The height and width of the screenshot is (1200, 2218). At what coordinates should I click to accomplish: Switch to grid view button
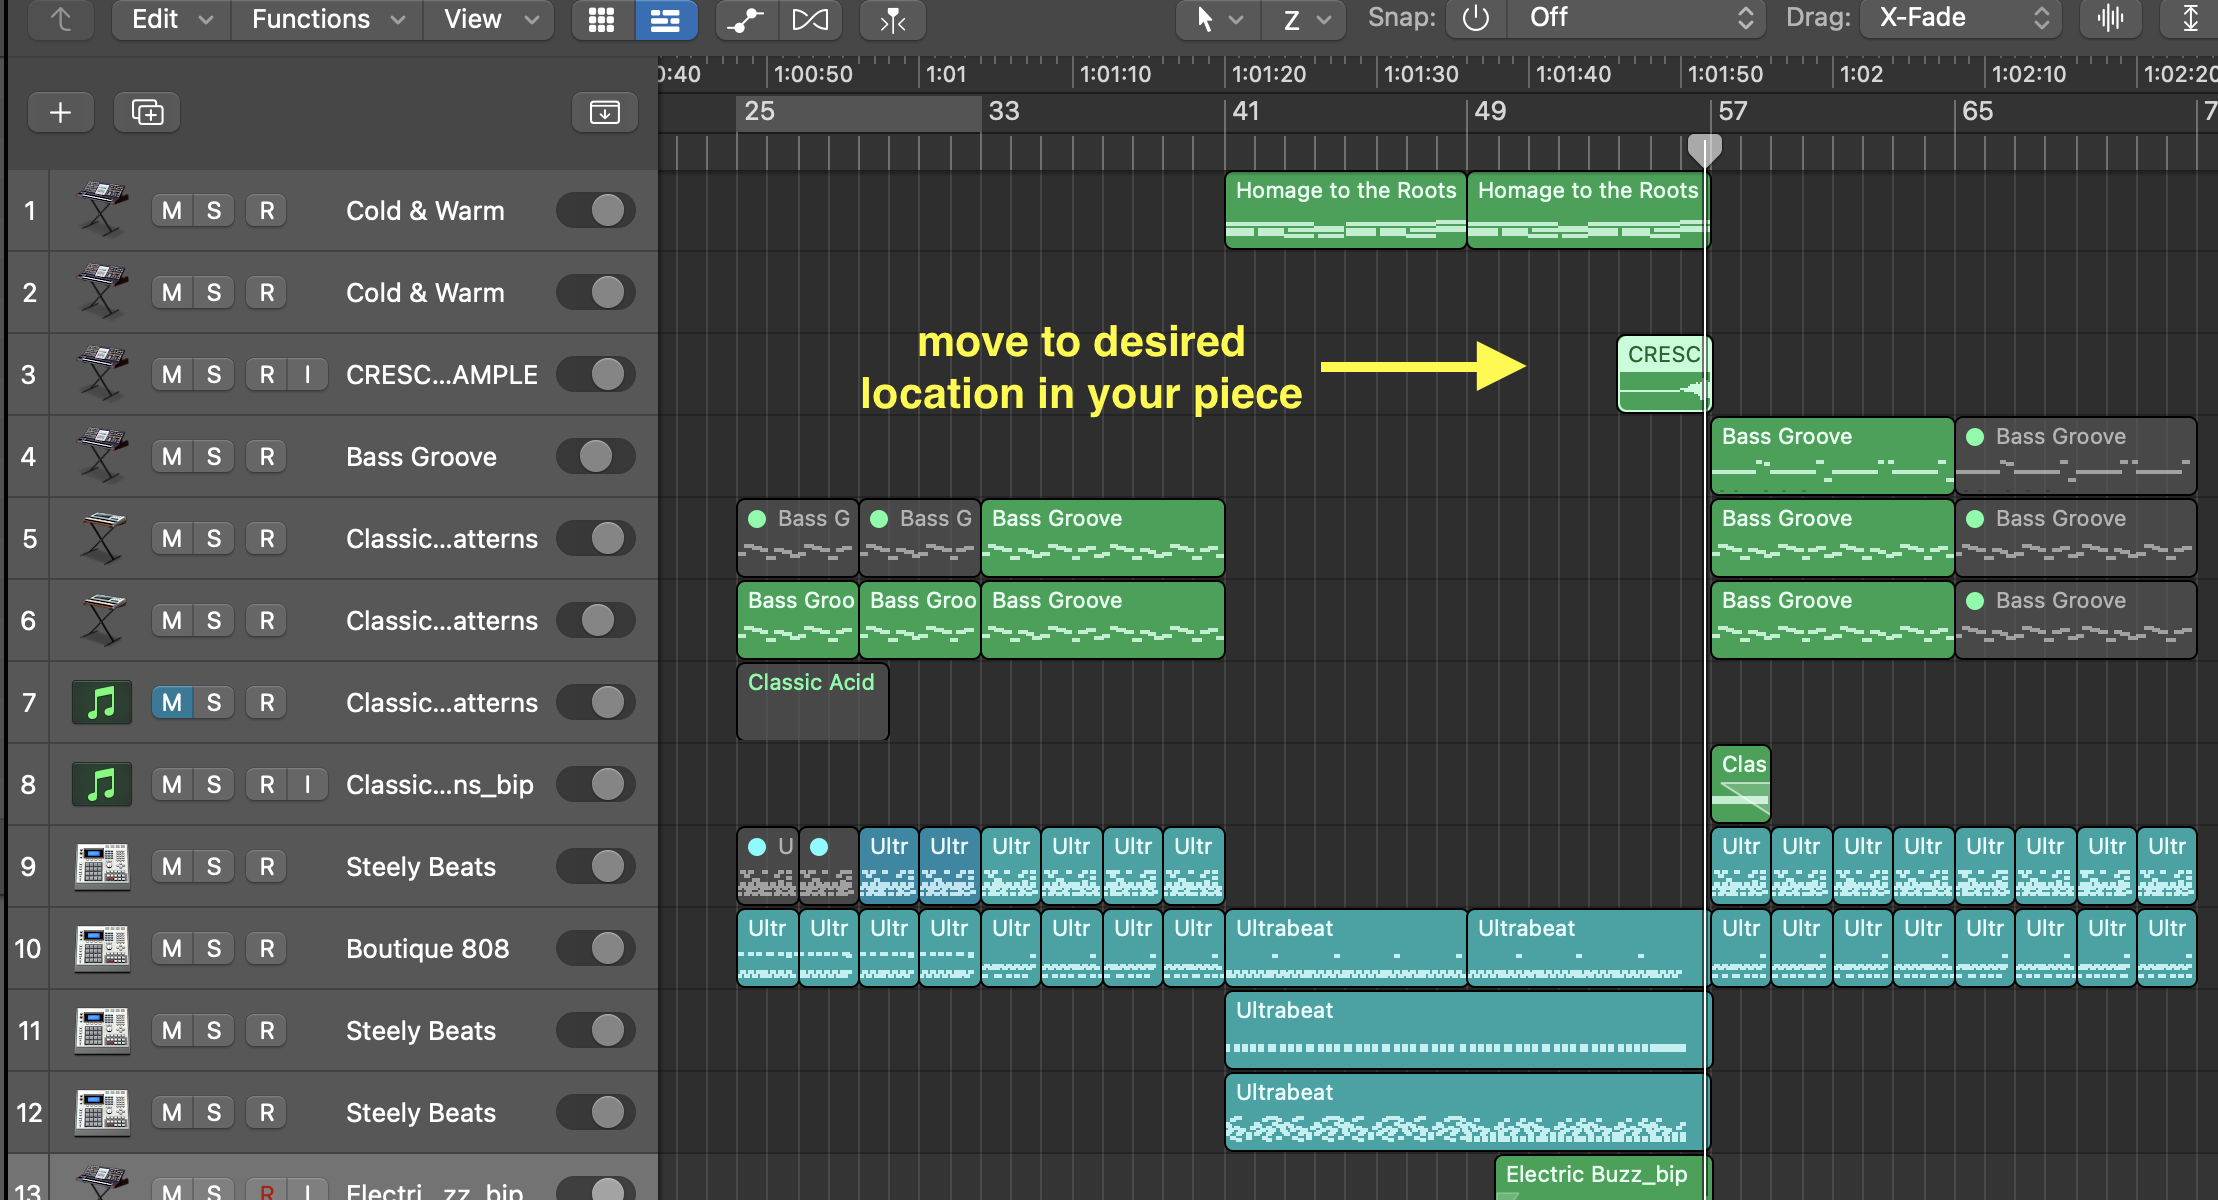point(601,19)
